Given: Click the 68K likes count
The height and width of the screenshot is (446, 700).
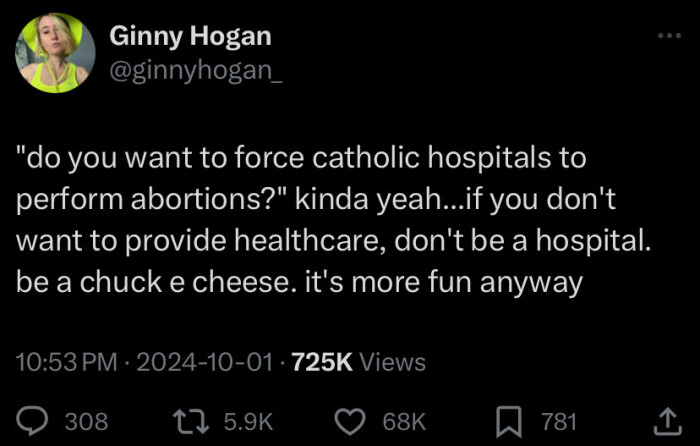Looking at the screenshot, I should coord(404,422).
